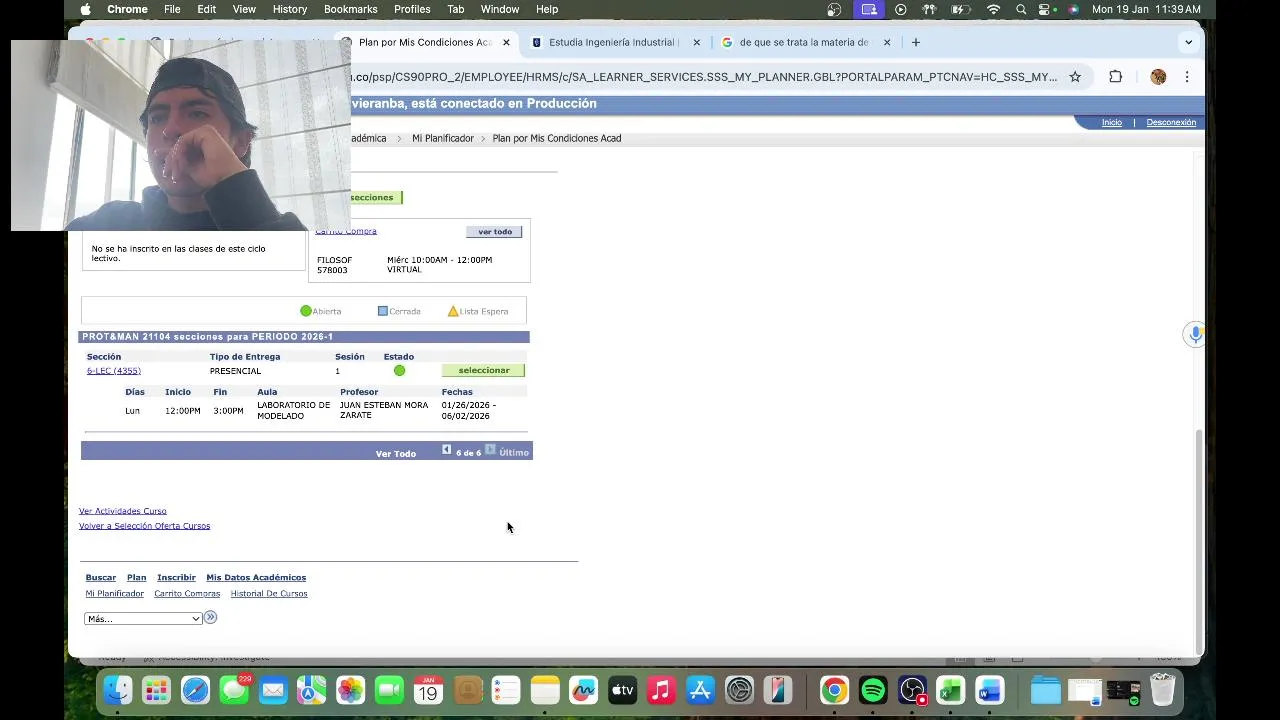Click the Inicio link
Viewport: 1280px width, 720px height.
pos(1112,122)
